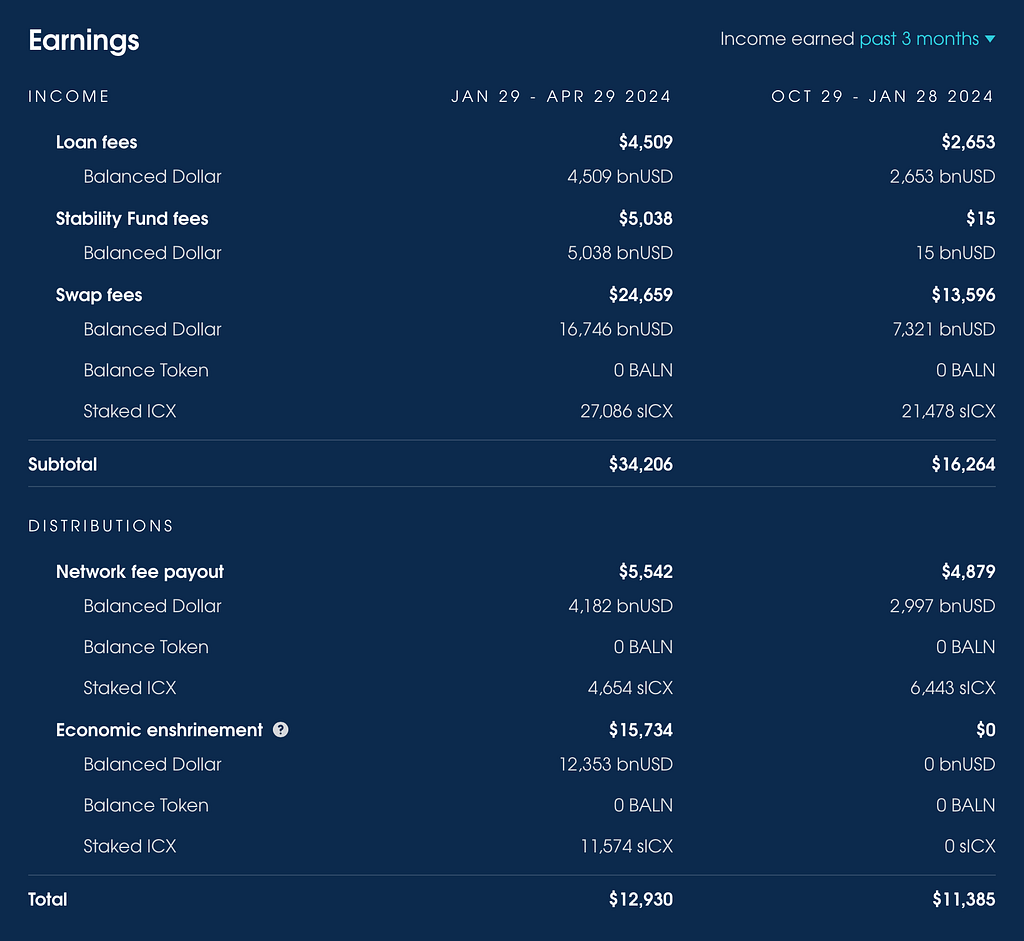Select the $12,930 total amount
This screenshot has width=1024, height=941.
(641, 899)
